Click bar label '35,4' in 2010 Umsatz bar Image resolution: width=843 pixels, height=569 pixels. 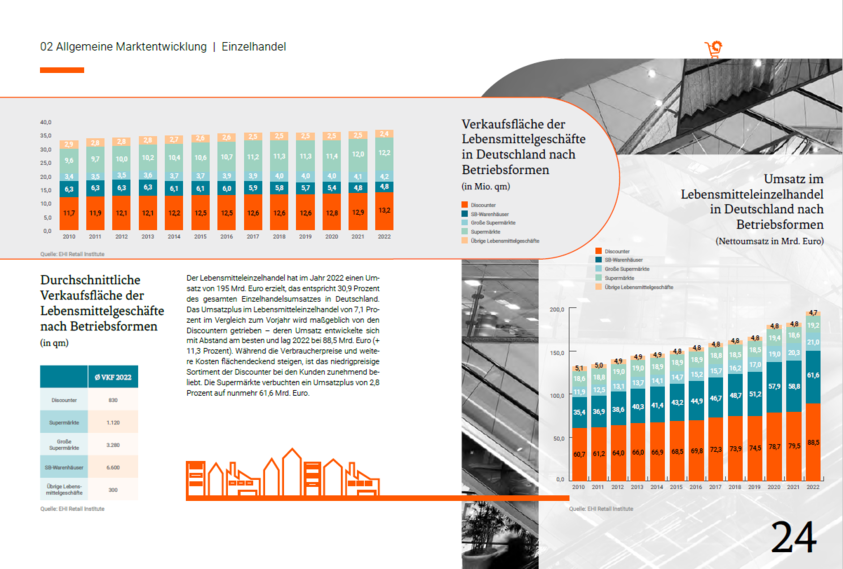[x=579, y=412]
